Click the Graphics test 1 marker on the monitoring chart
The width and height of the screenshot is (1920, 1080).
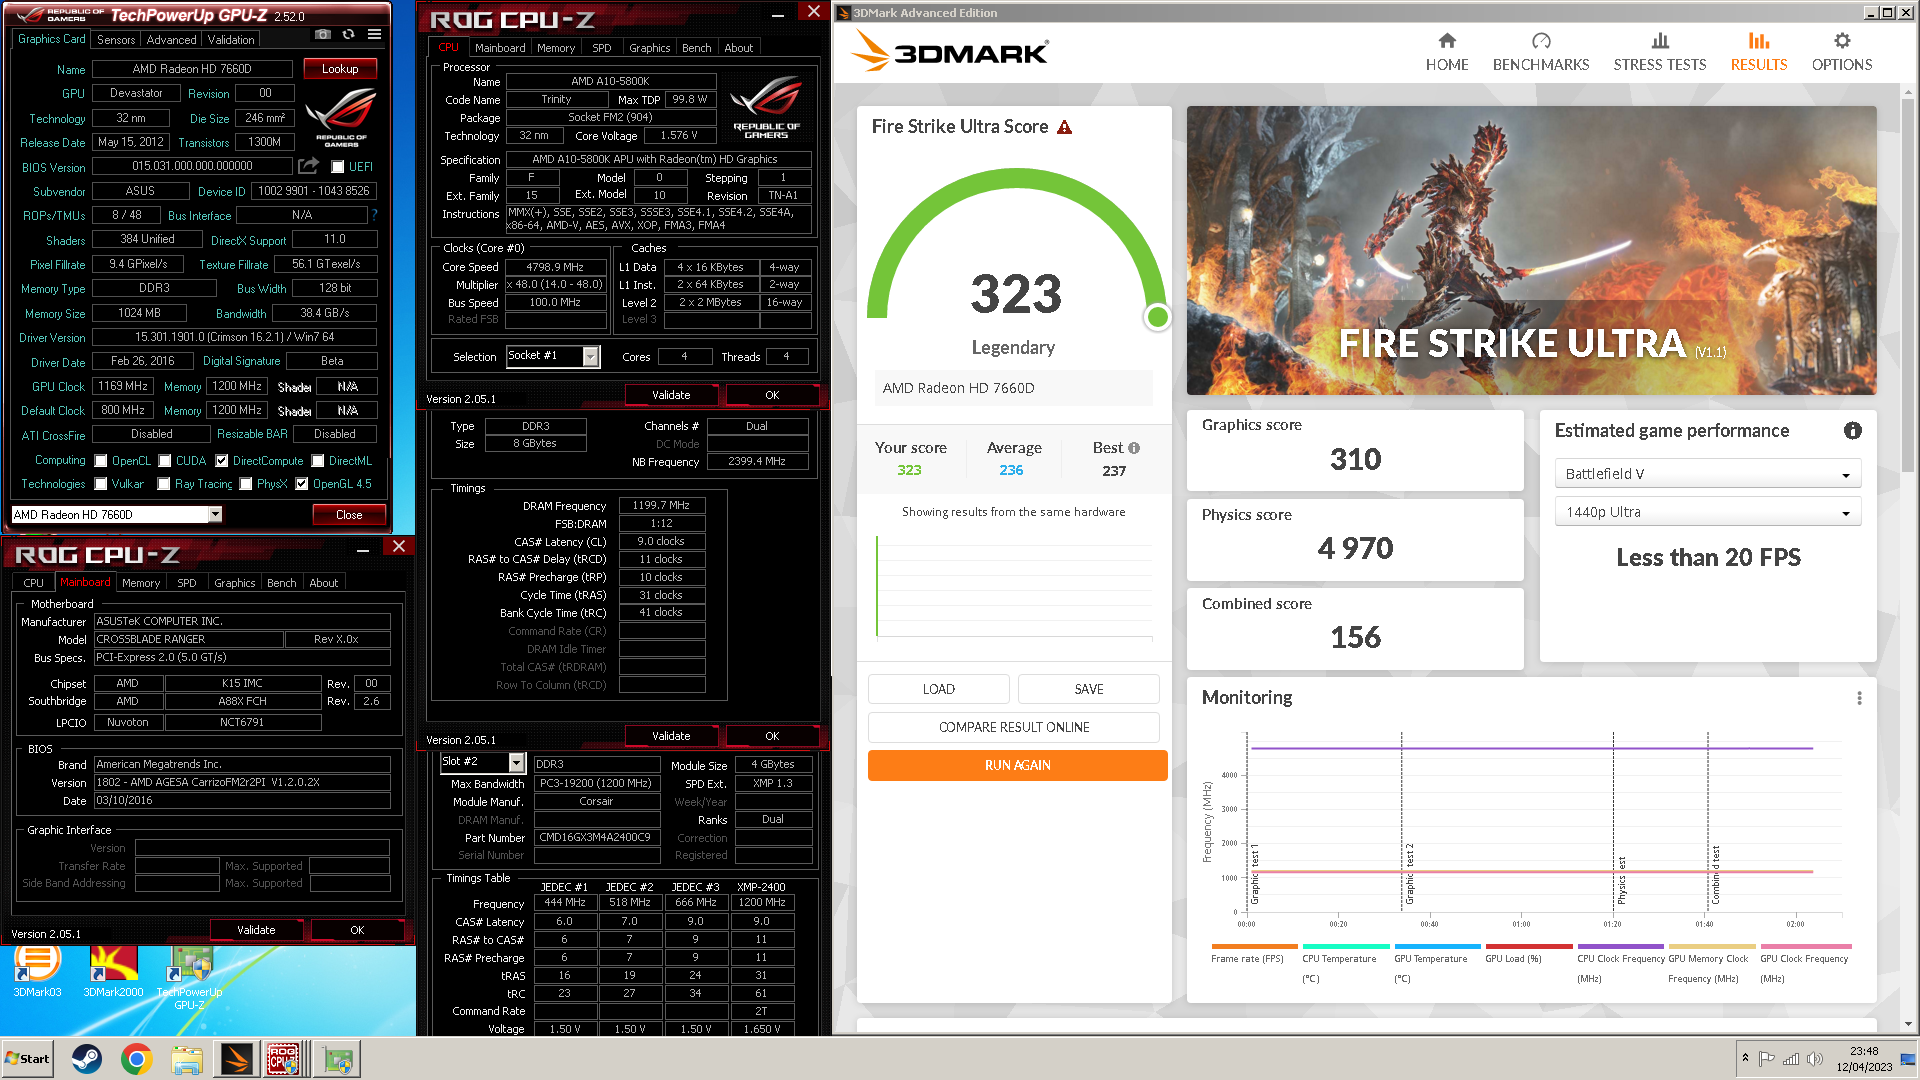pyautogui.click(x=1254, y=873)
